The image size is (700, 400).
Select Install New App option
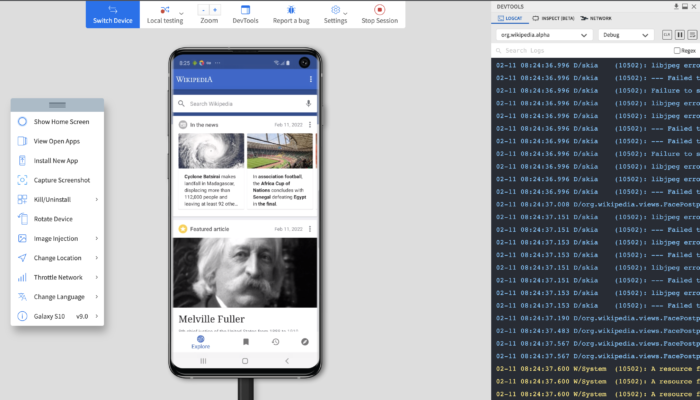pyautogui.click(x=56, y=160)
